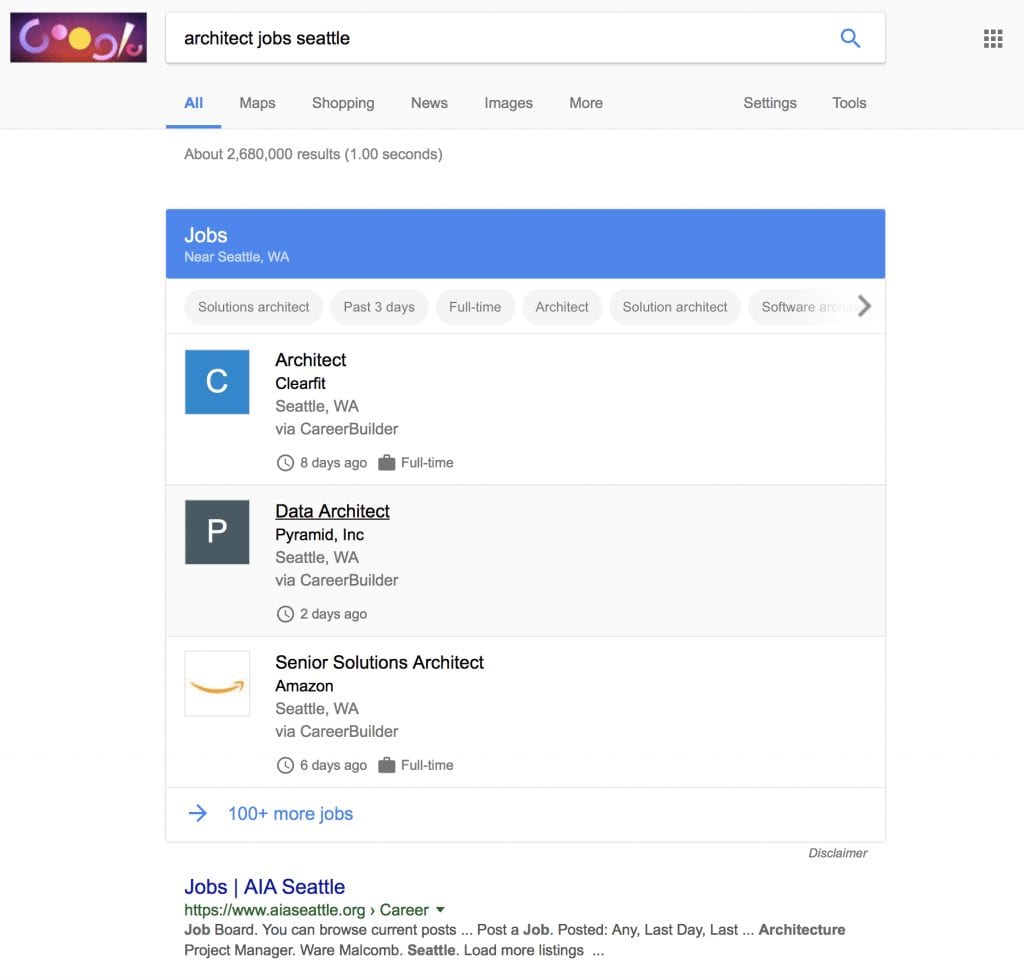Click 'Seattle, WA' location under Pyramid, Inc
The width and height of the screenshot is (1024, 978).
tap(317, 558)
